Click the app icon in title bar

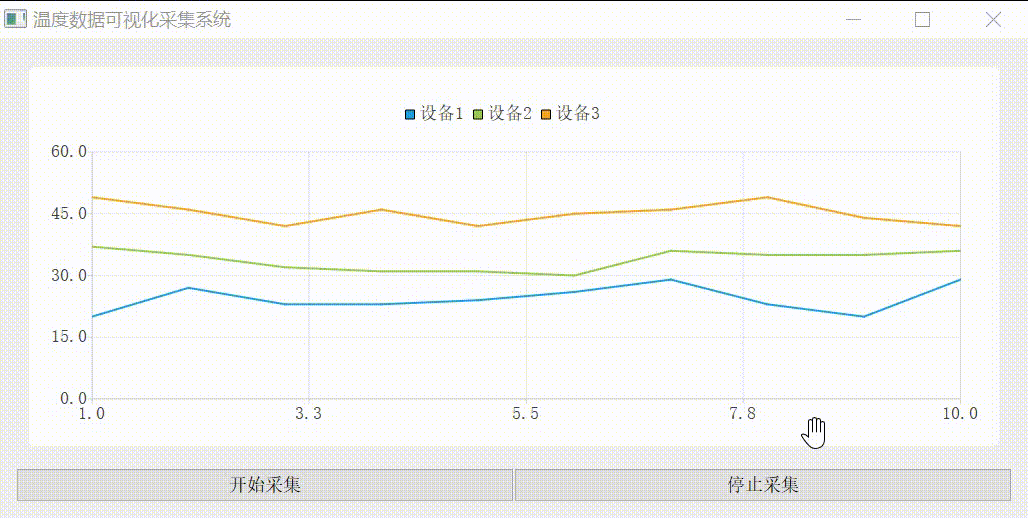[16, 20]
